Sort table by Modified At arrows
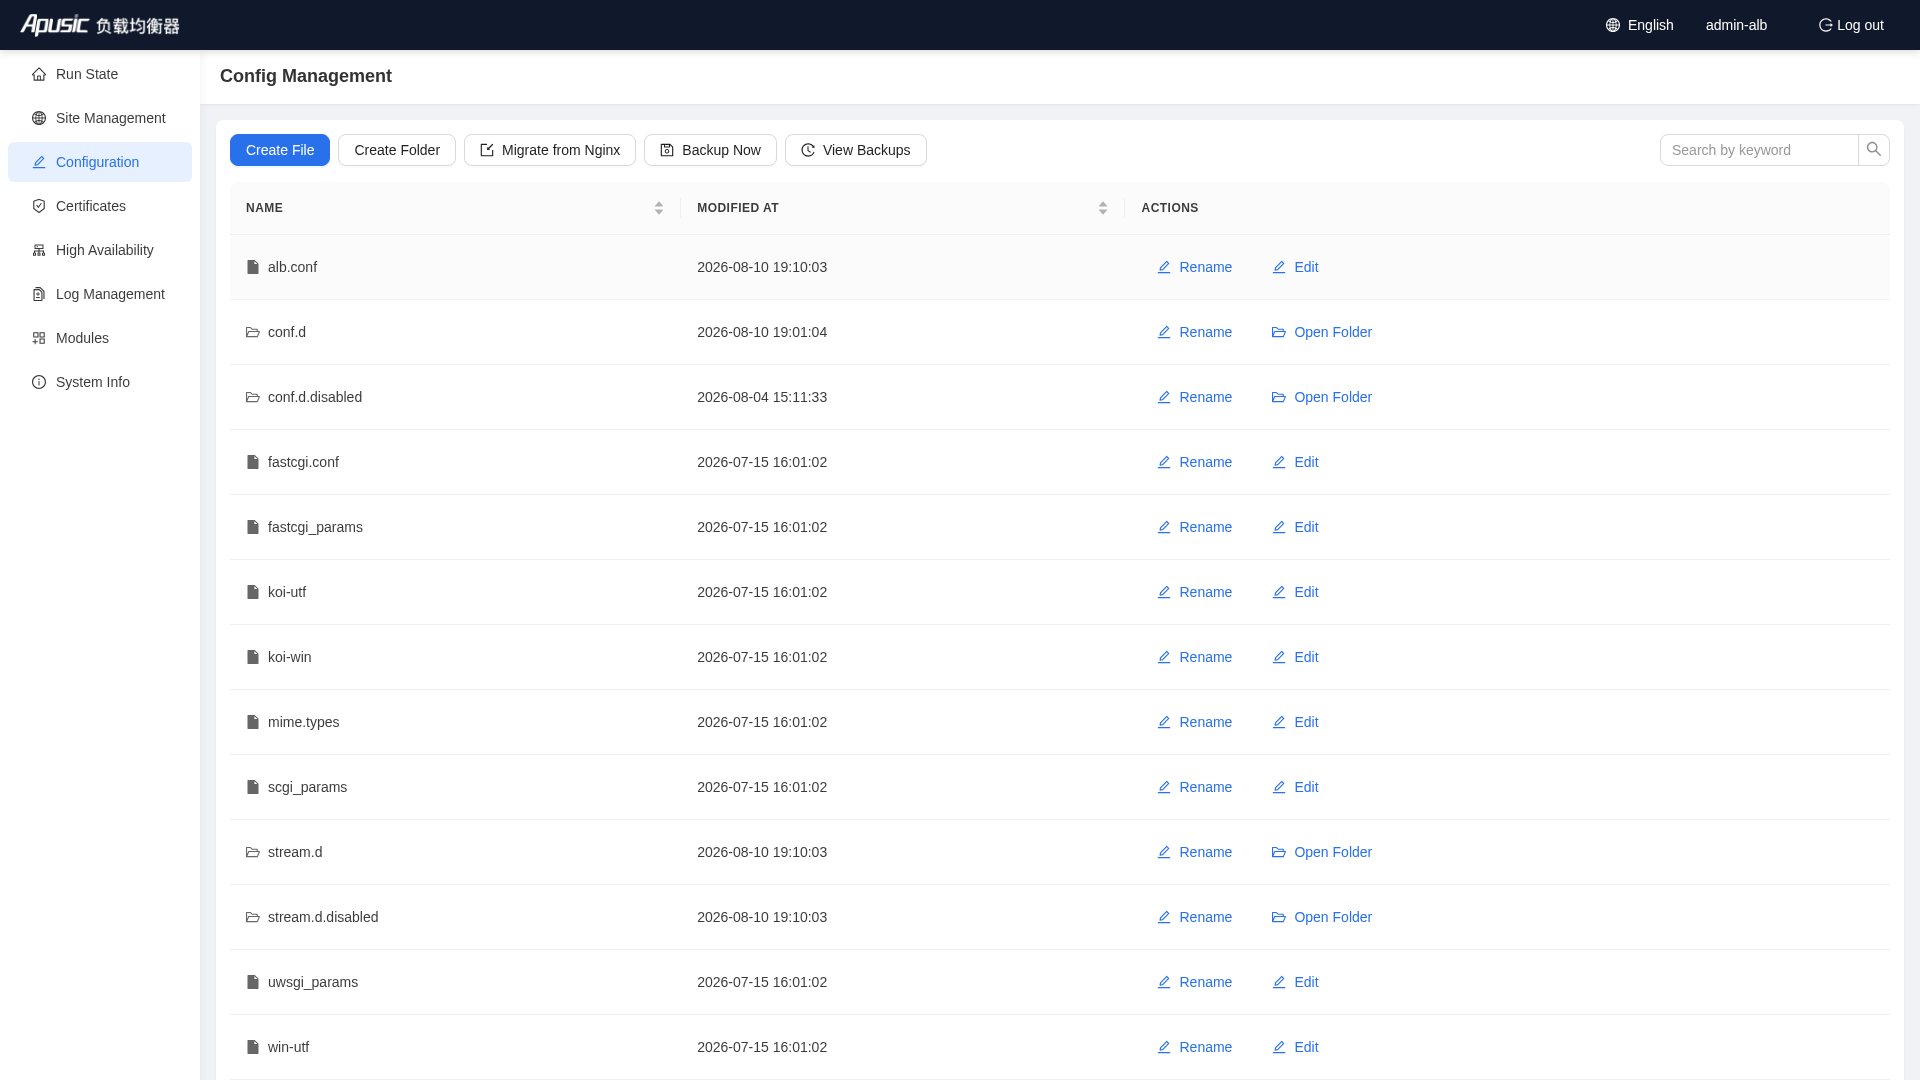1920x1080 pixels. [1103, 208]
